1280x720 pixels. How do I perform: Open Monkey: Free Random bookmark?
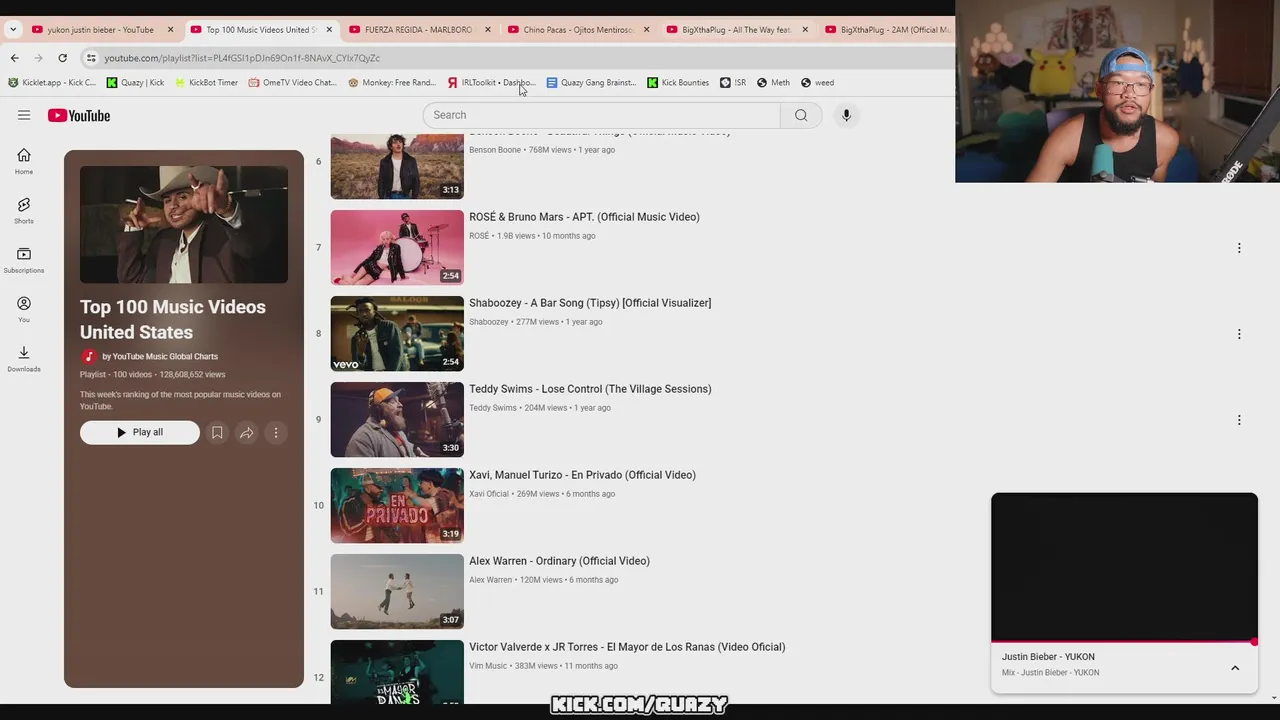(392, 83)
